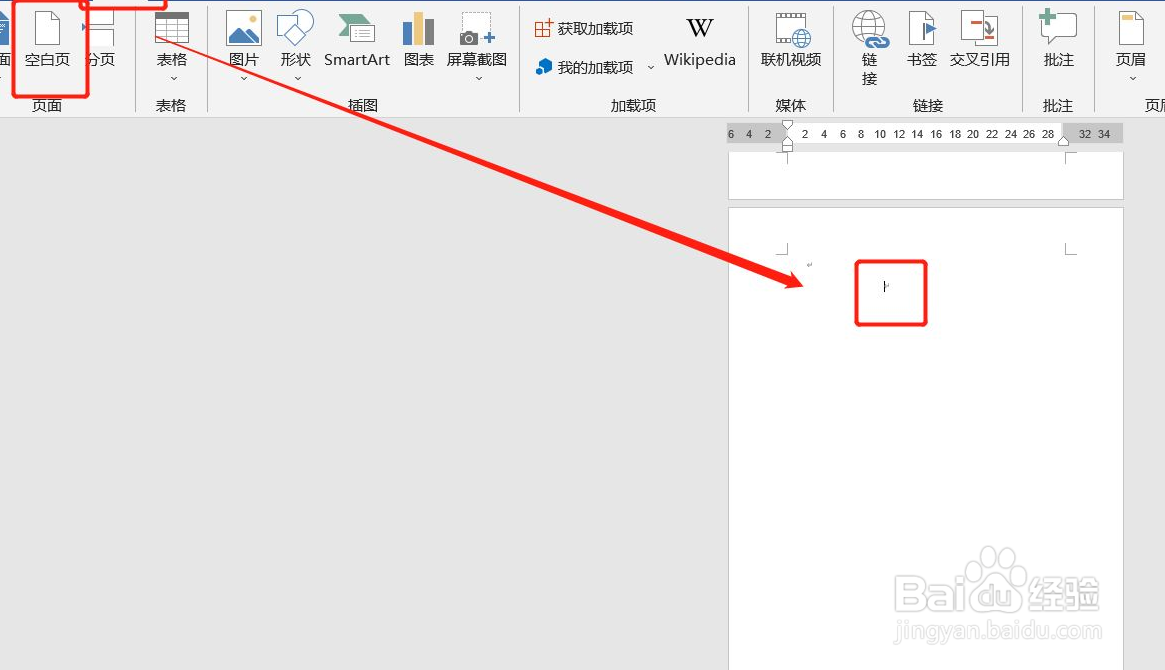Expand the 表格 dropdown arrow
This screenshot has height=670, width=1165.
point(173,79)
